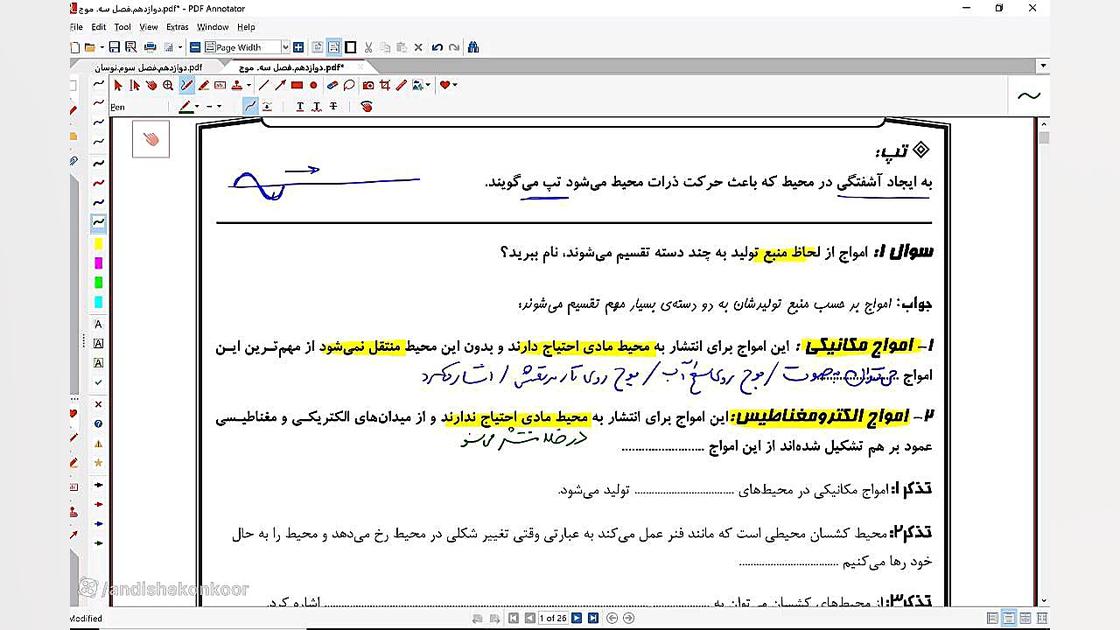This screenshot has width=1120, height=630.
Task: Click the Print icon in toolbar
Action: coord(150,47)
